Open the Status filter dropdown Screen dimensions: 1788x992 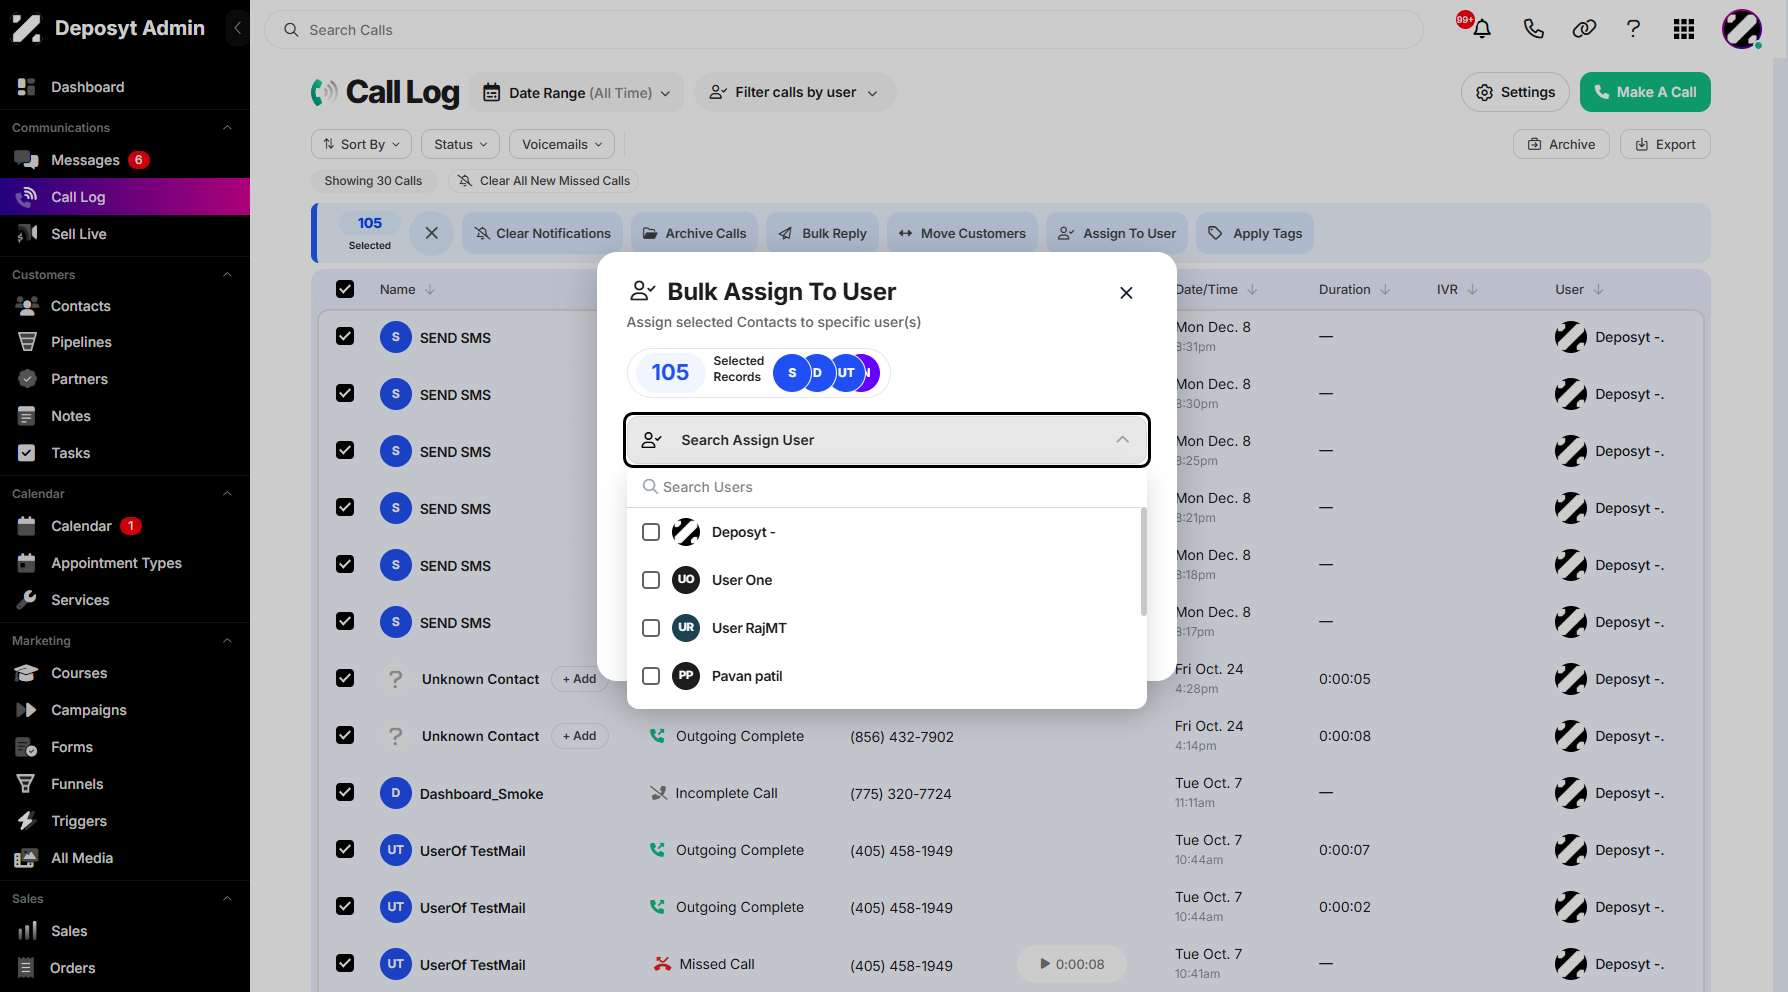point(460,144)
